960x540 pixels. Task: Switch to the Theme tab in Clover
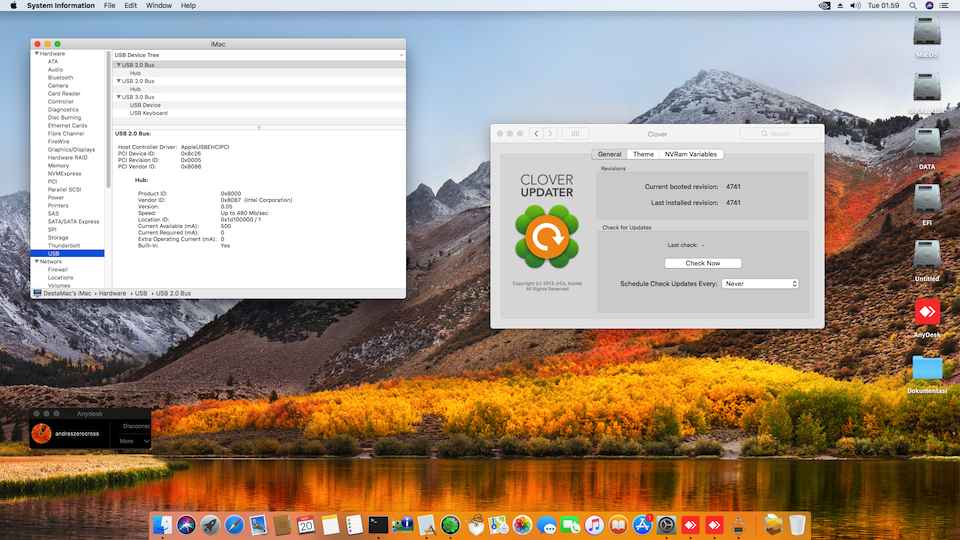click(x=643, y=154)
